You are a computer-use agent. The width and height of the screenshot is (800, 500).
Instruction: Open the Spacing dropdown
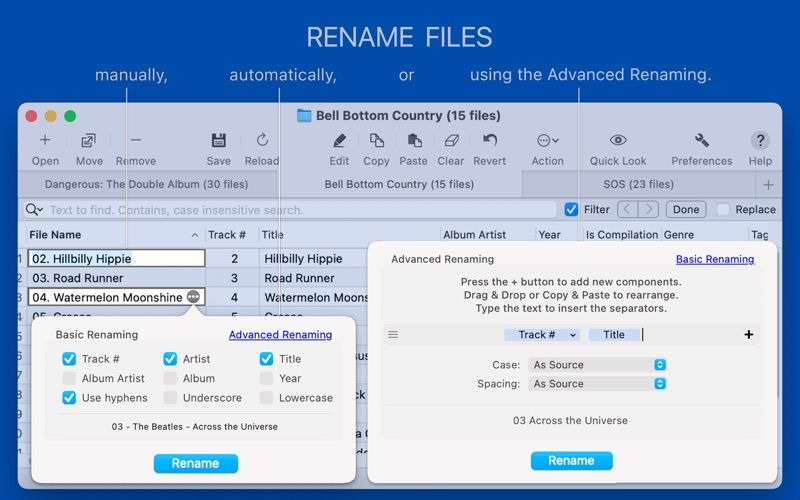[x=597, y=384]
